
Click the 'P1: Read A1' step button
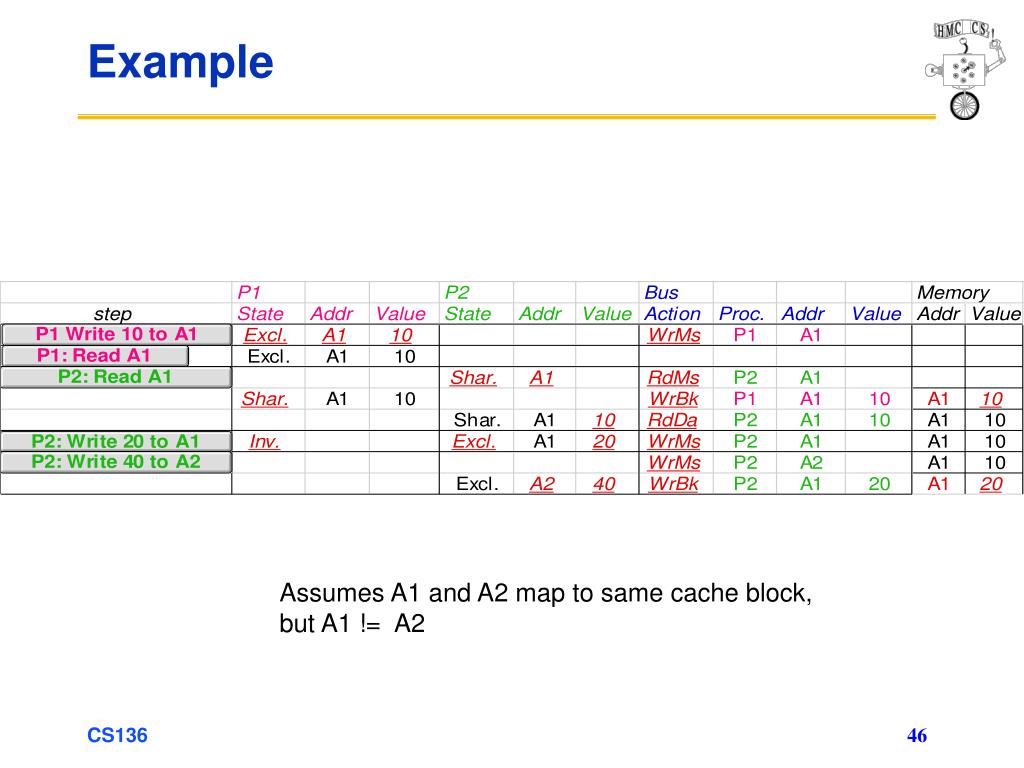(x=95, y=356)
